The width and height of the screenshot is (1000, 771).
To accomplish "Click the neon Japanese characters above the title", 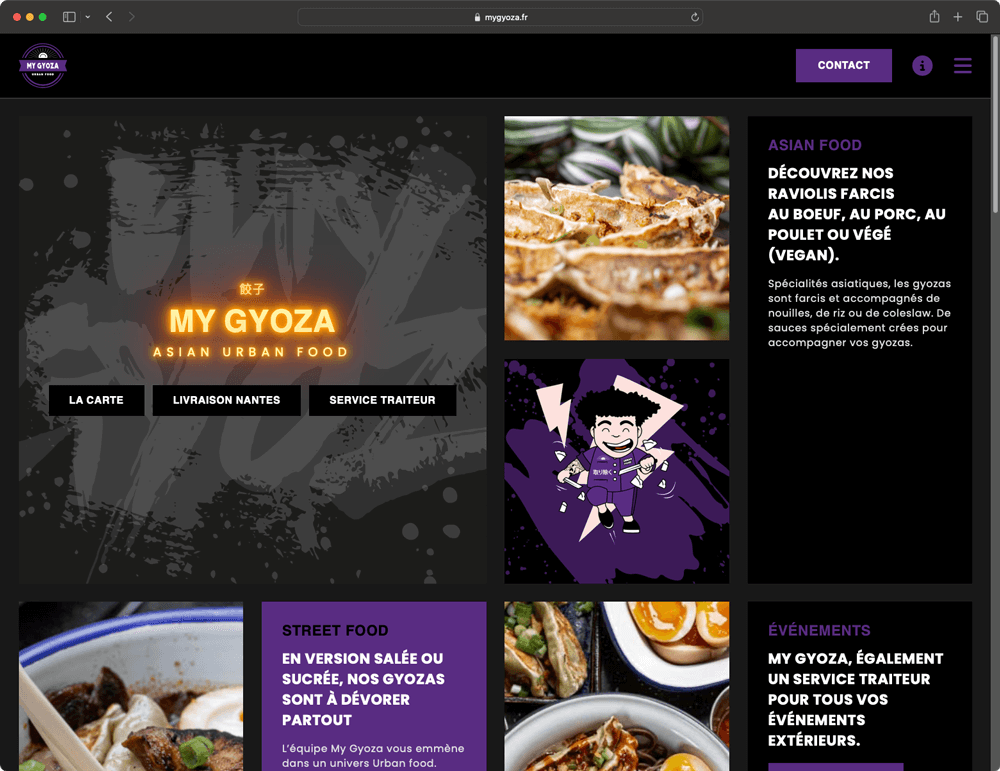I will pos(252,289).
